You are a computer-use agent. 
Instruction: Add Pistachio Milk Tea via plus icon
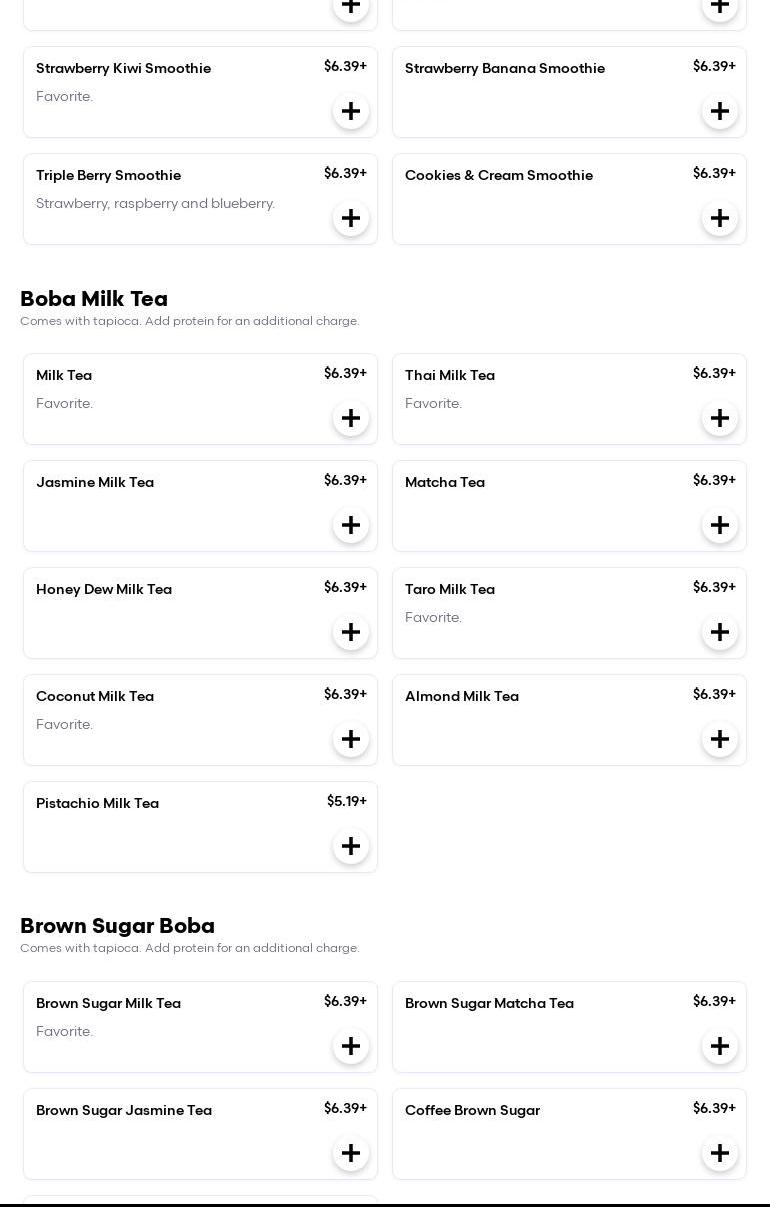(x=351, y=846)
